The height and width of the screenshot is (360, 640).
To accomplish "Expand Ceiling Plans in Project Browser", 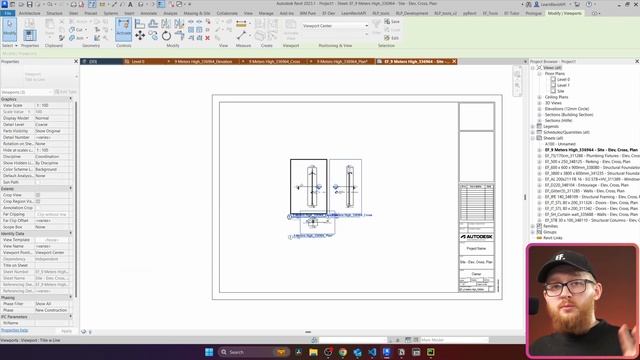I will click(x=539, y=97).
